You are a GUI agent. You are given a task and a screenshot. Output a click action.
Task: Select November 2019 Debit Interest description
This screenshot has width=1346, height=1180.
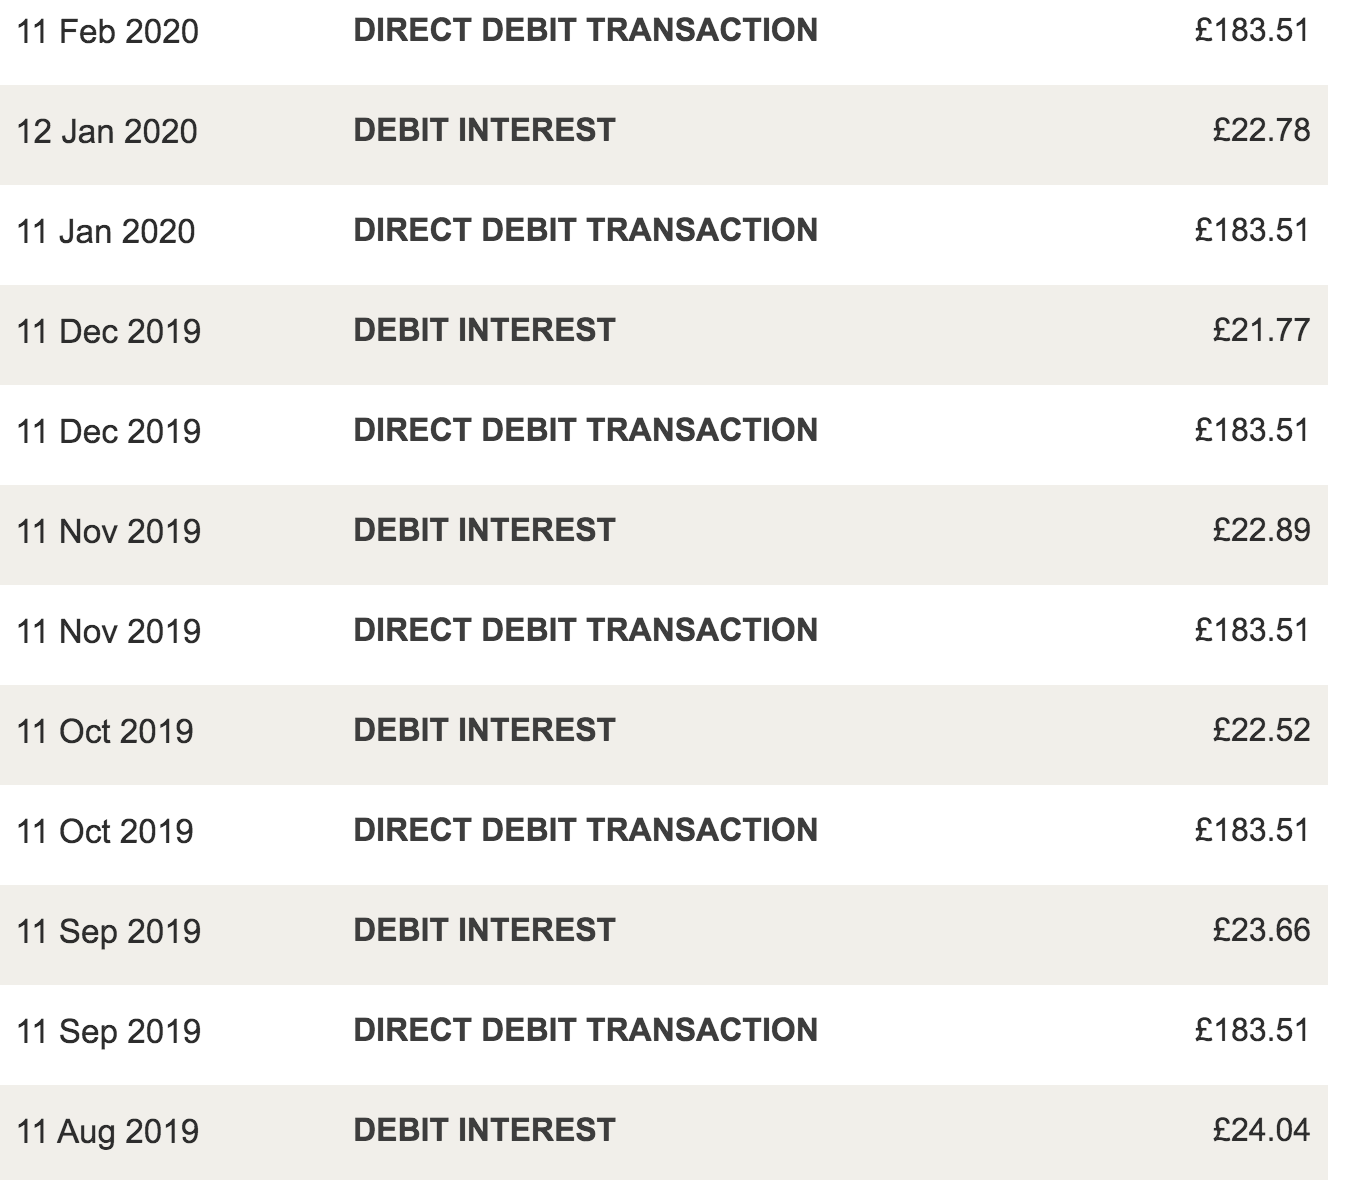click(484, 531)
